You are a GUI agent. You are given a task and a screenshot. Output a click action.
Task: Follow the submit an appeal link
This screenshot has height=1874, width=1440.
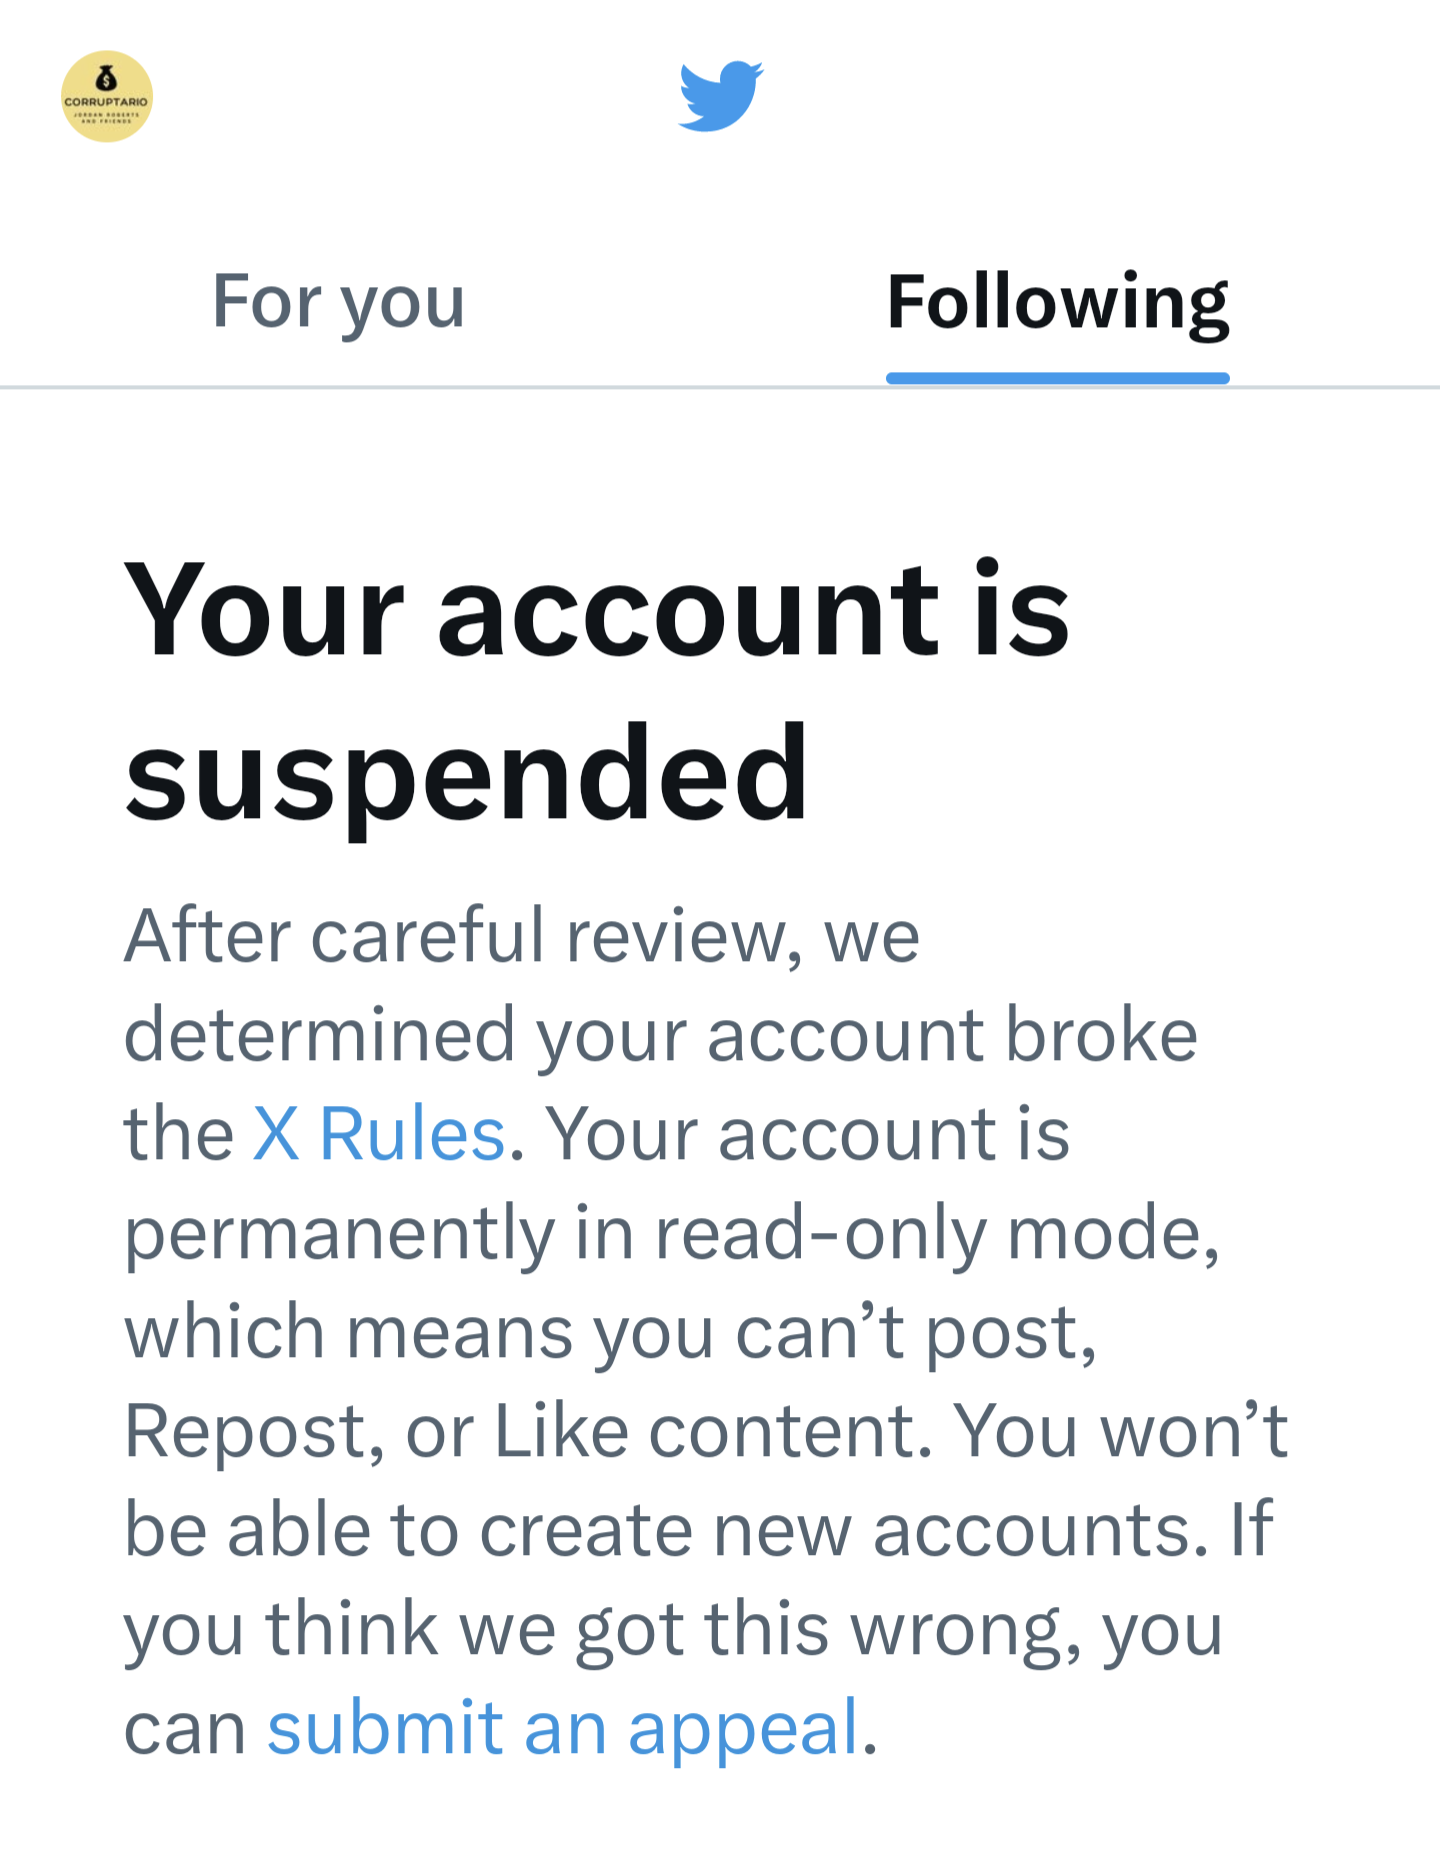point(562,1728)
